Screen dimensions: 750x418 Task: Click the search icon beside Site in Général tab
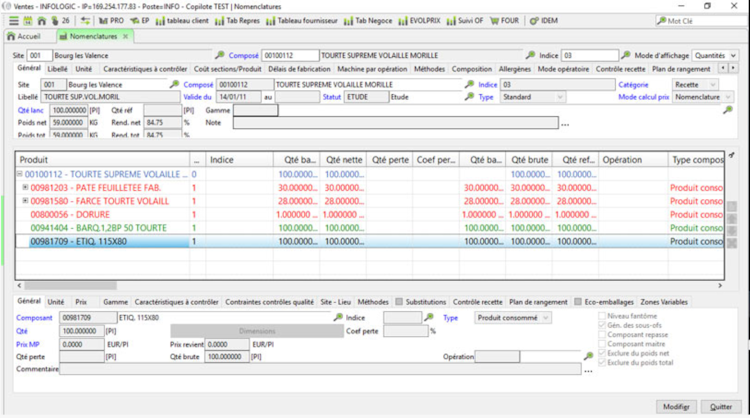pyautogui.click(x=175, y=84)
